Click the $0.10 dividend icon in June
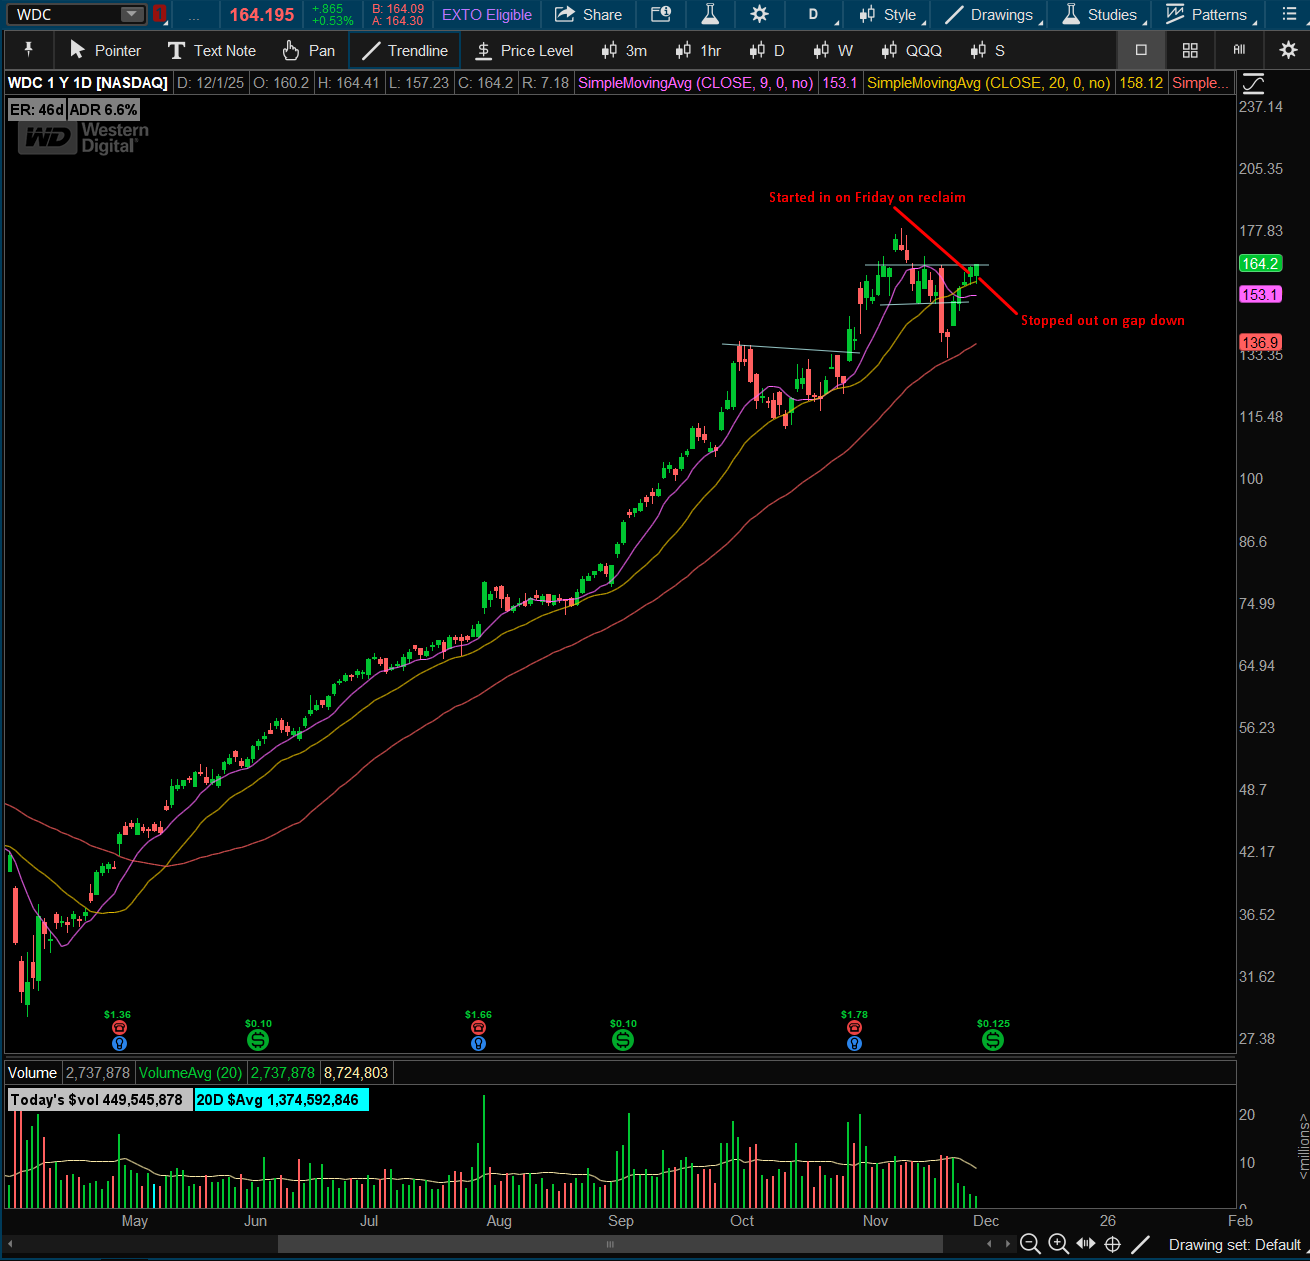Viewport: 1310px width, 1261px height. [x=258, y=1040]
